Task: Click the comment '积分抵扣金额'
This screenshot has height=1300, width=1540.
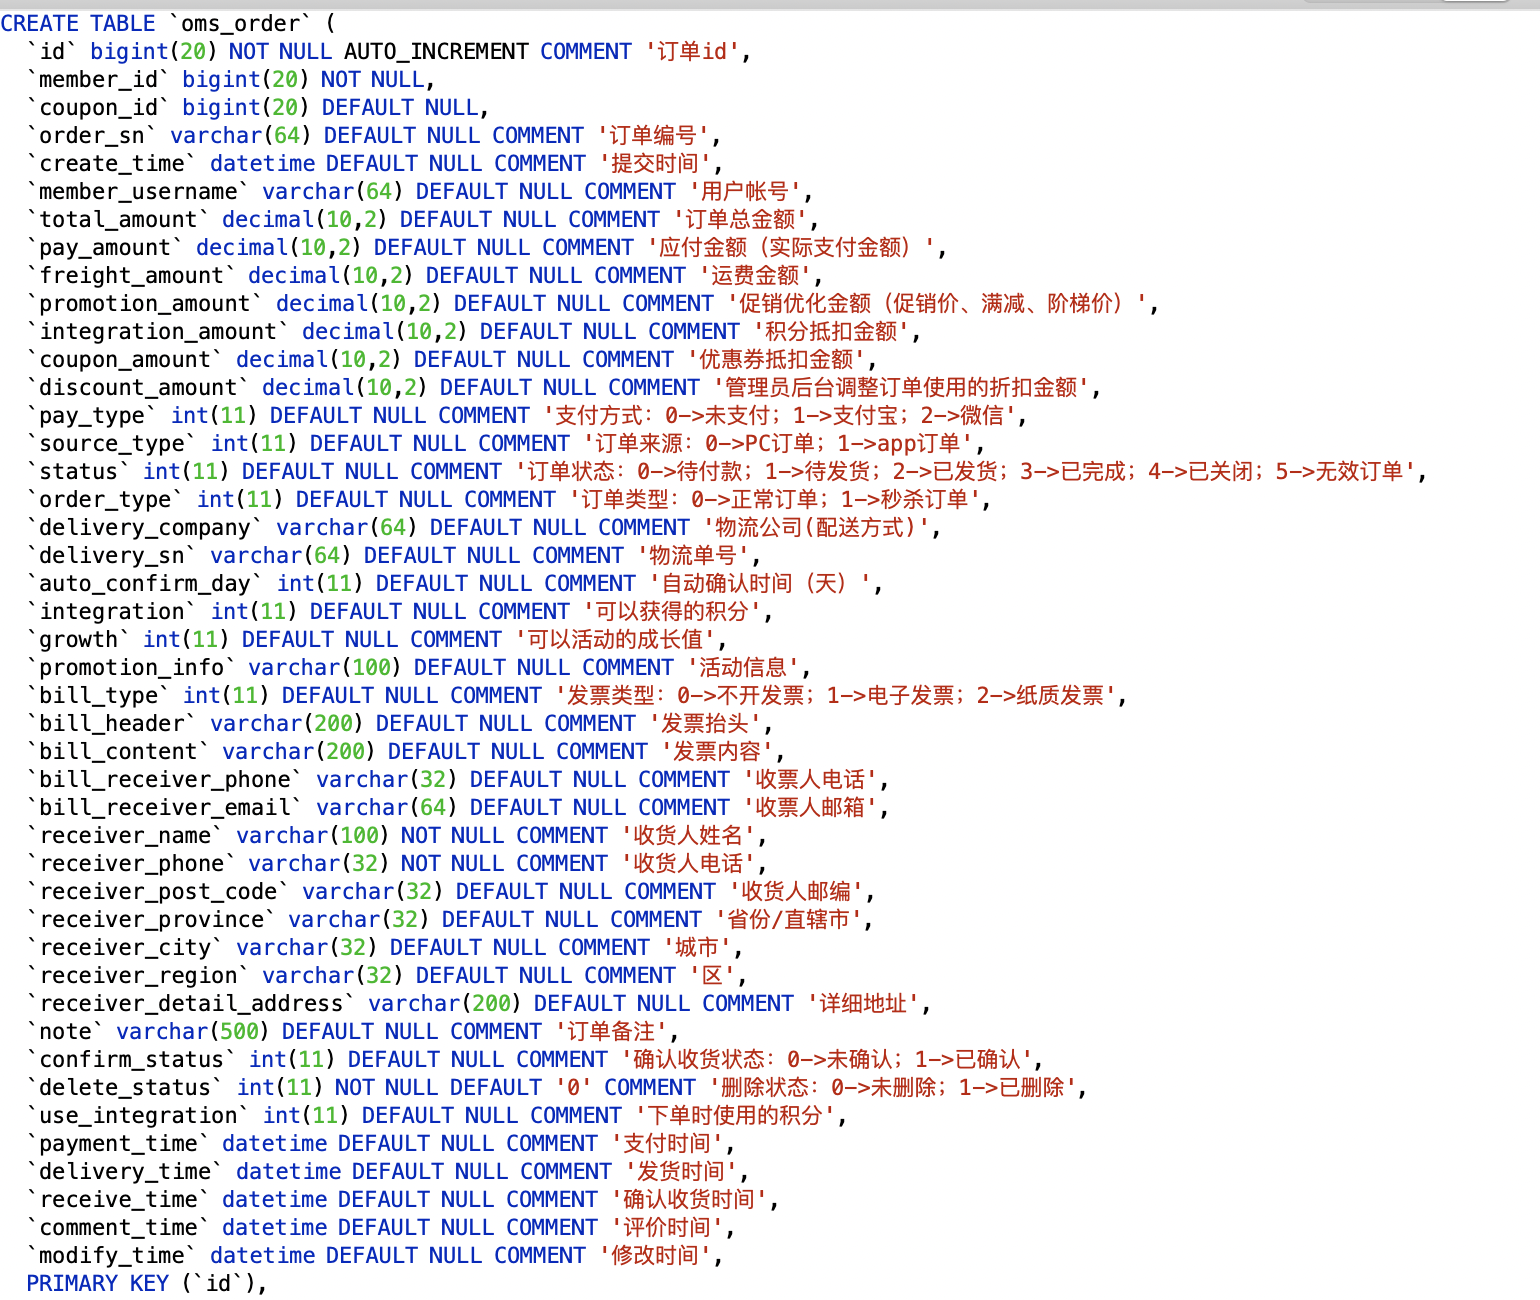Action: point(832,331)
